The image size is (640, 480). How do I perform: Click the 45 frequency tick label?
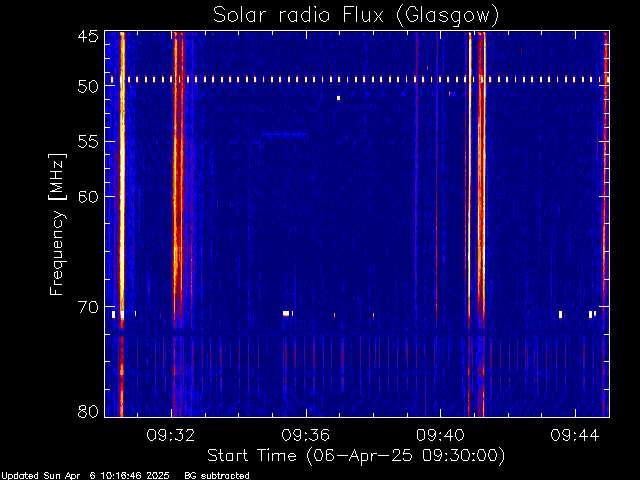(x=88, y=36)
